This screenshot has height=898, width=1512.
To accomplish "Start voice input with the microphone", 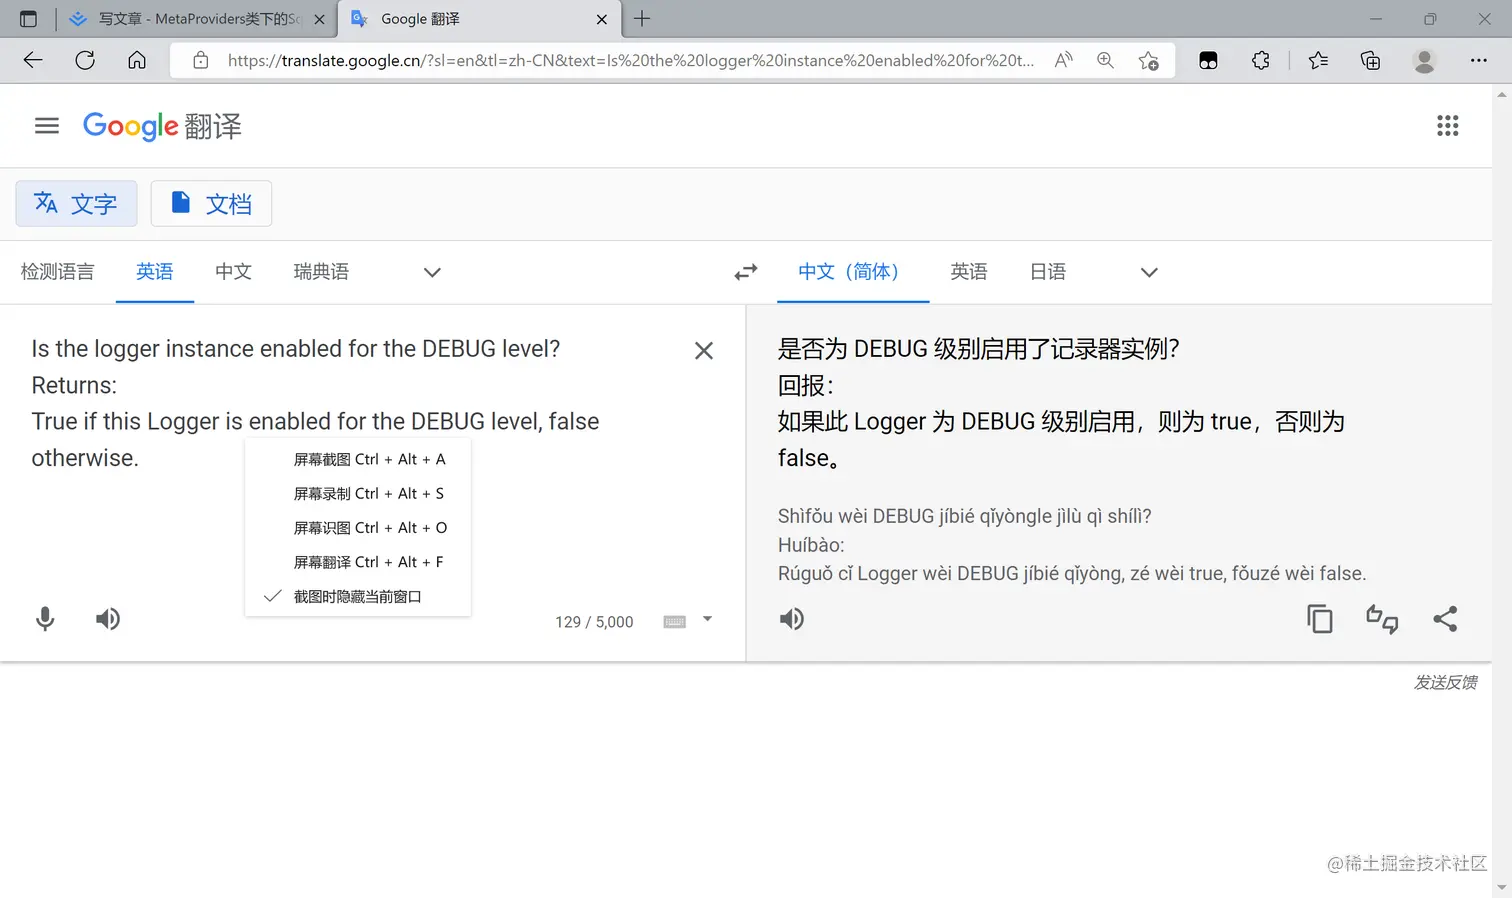I will click(45, 619).
